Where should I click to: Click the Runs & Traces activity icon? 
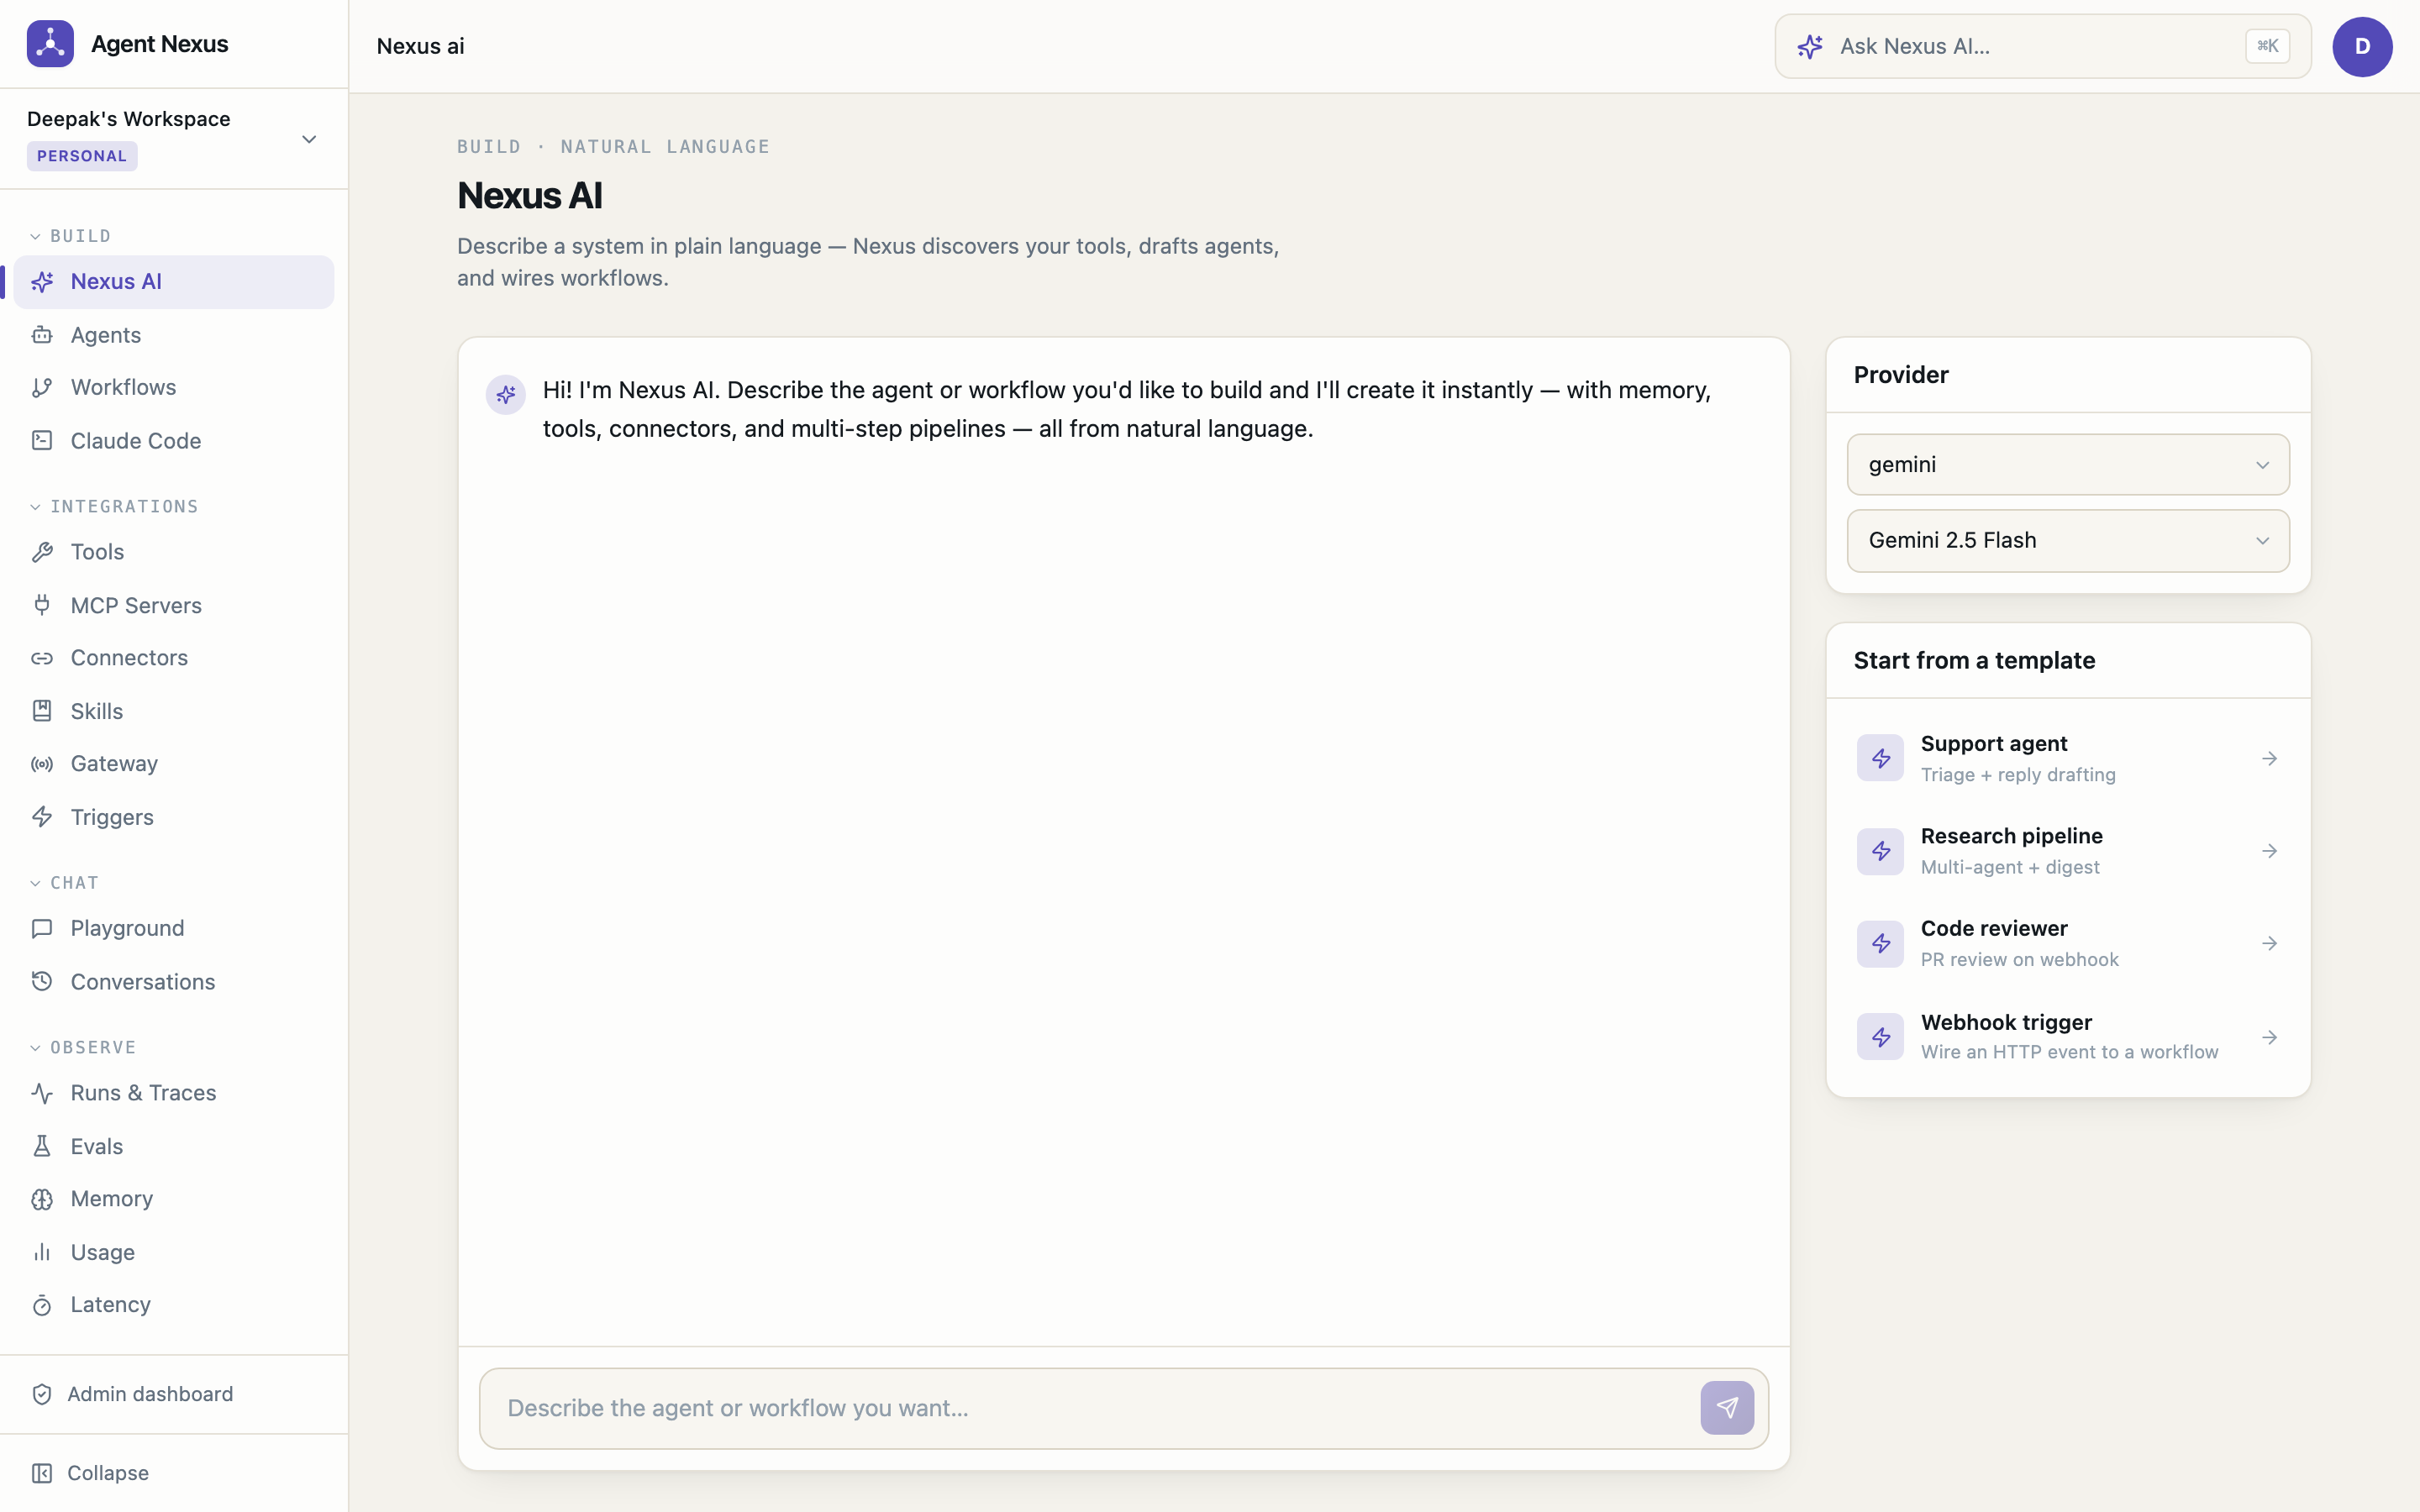click(x=42, y=1093)
